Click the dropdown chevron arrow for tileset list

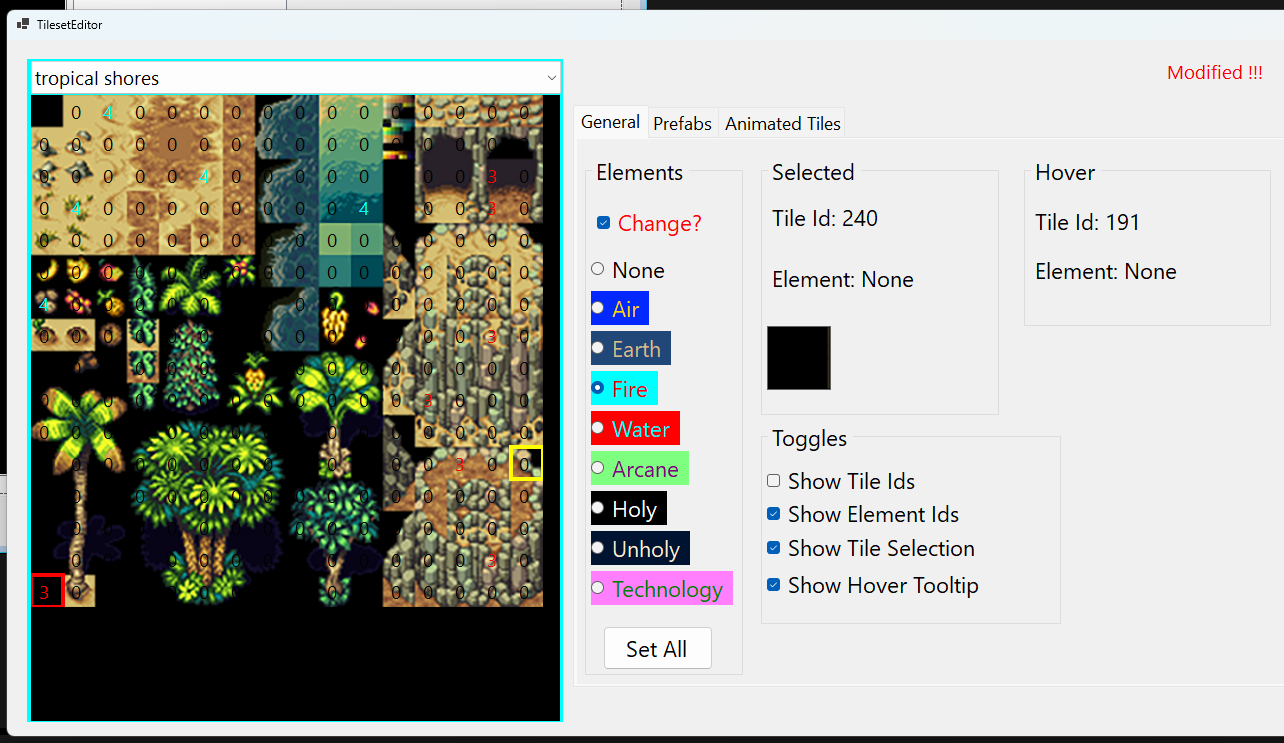click(x=550, y=78)
